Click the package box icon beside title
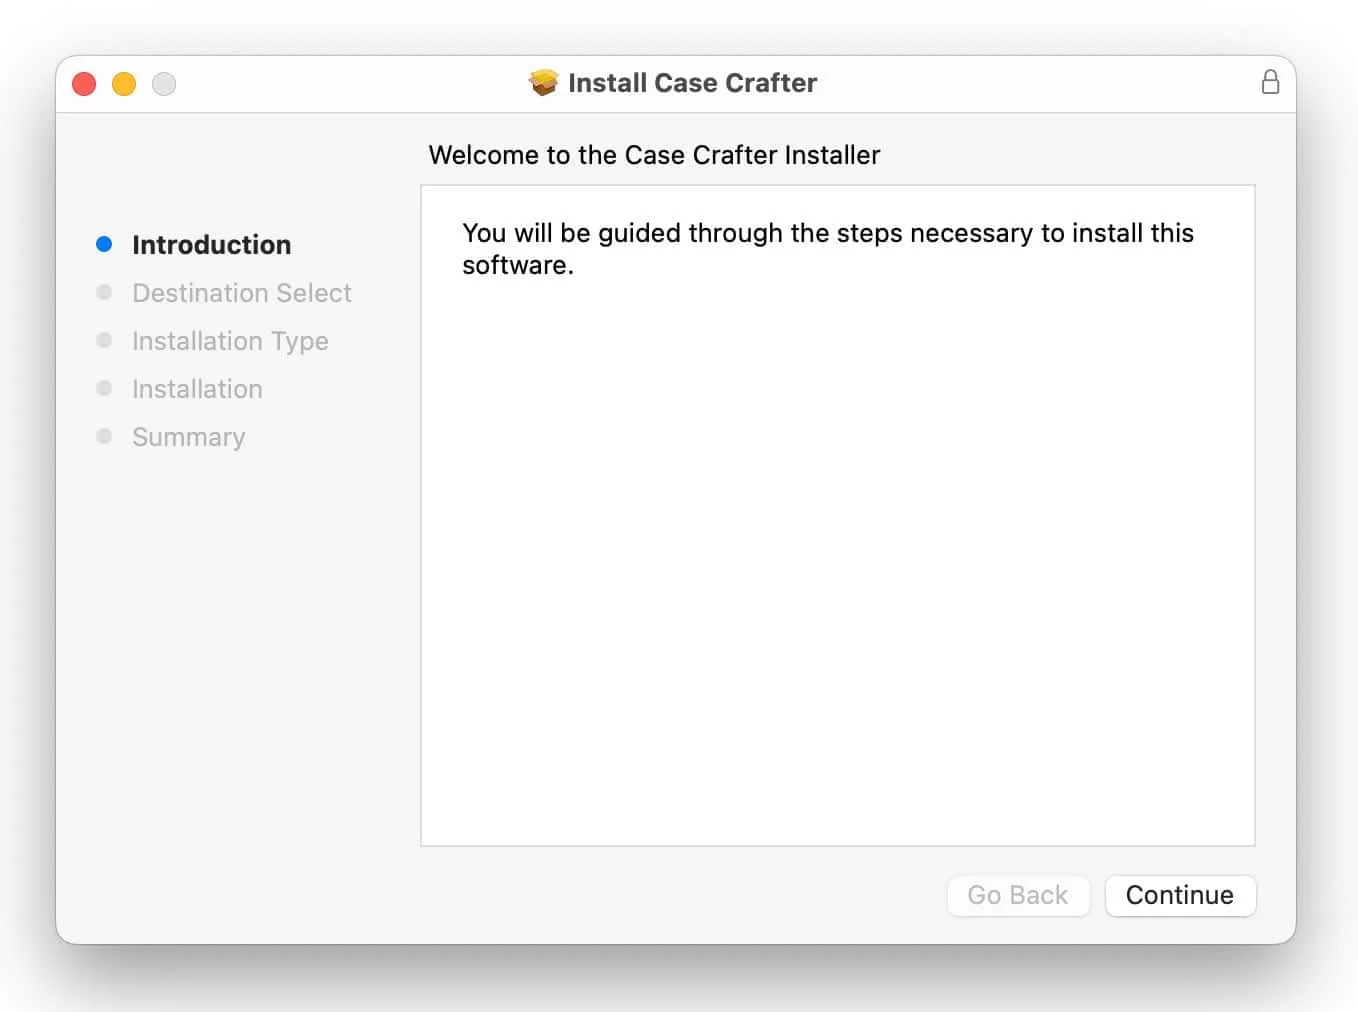Viewport: 1358px width, 1012px height. [543, 82]
